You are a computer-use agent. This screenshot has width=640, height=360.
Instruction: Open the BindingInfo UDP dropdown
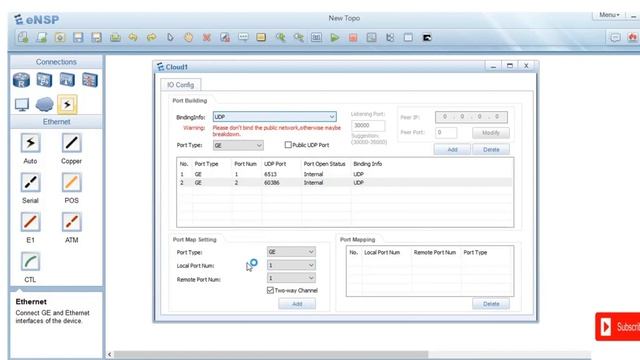pos(274,117)
